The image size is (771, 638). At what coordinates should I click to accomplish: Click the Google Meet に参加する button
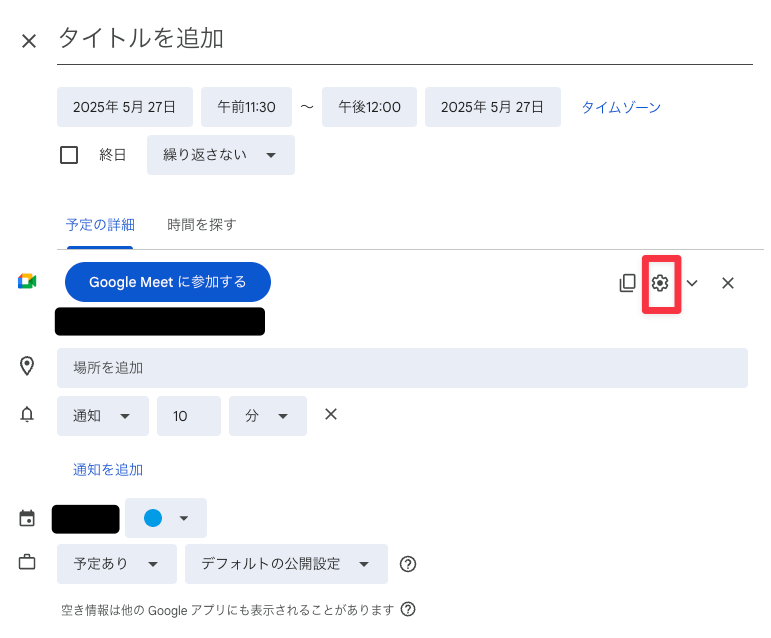[x=168, y=282]
